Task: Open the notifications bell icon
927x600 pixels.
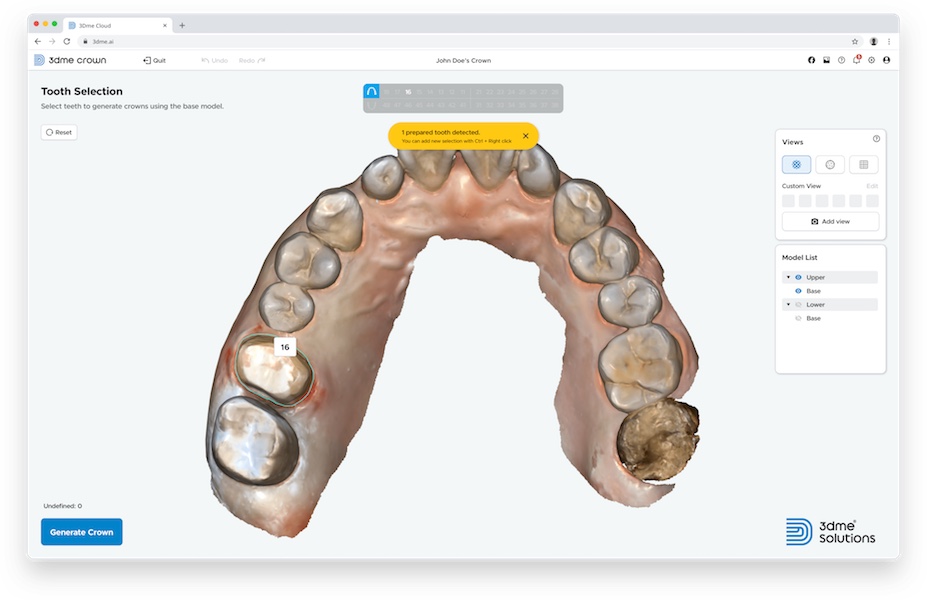Action: pyautogui.click(x=856, y=60)
